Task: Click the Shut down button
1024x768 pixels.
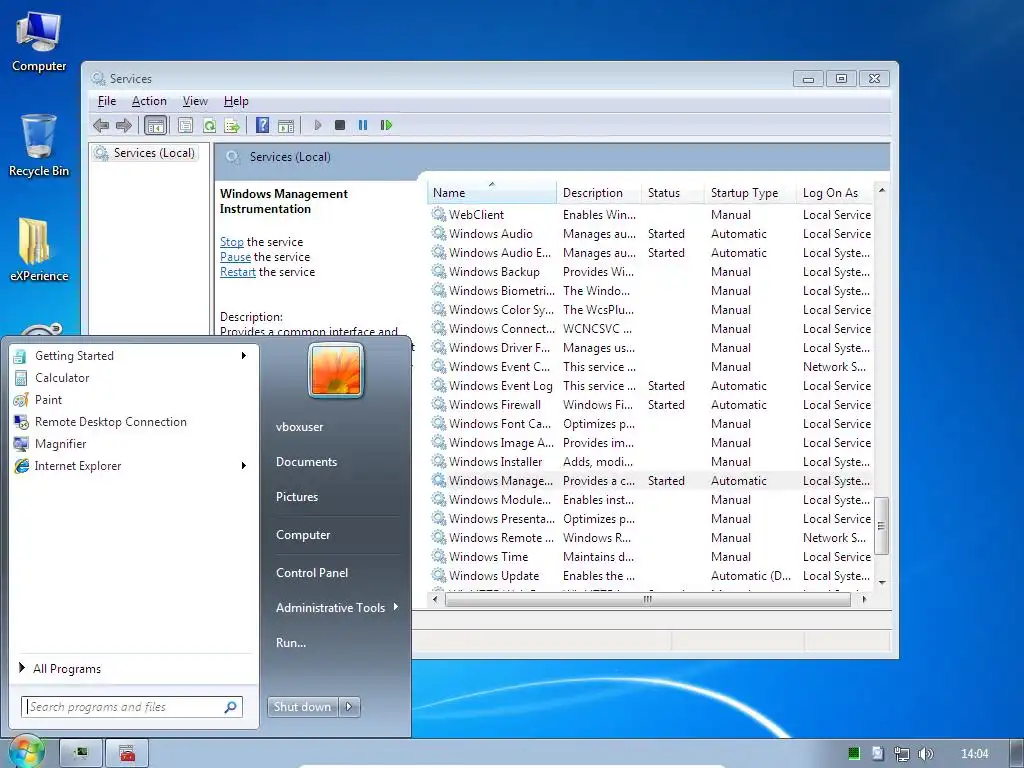Action: [302, 707]
